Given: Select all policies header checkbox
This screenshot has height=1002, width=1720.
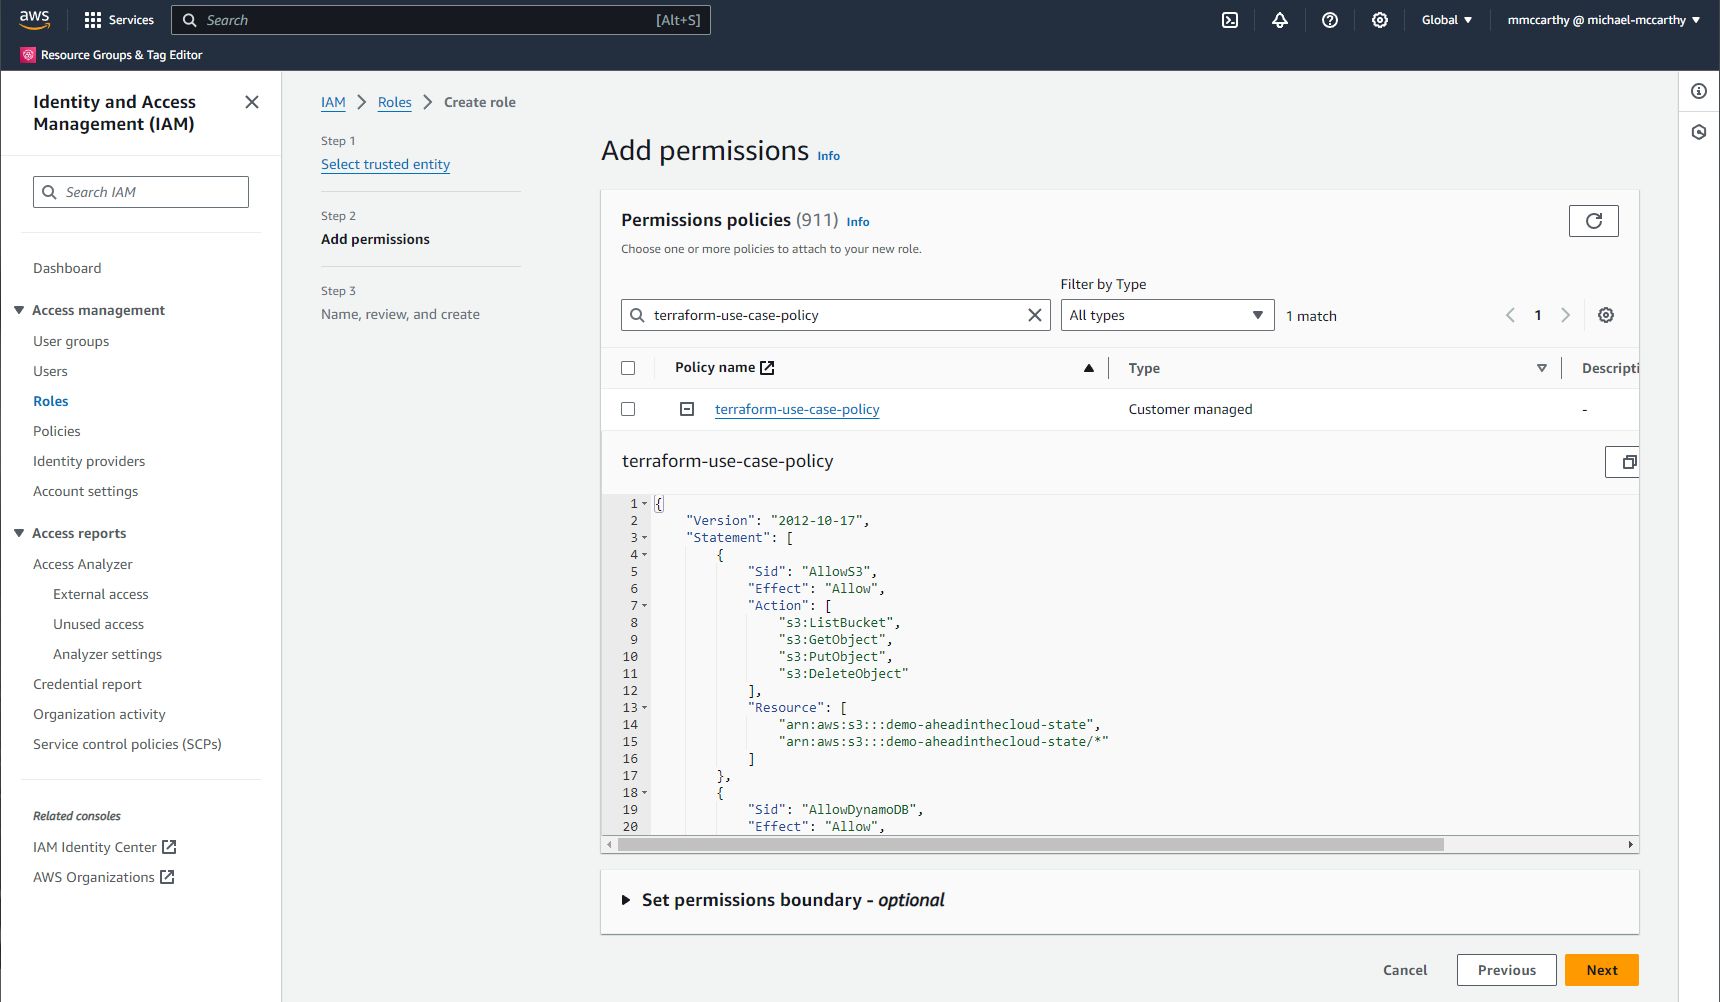Looking at the screenshot, I should coord(628,368).
